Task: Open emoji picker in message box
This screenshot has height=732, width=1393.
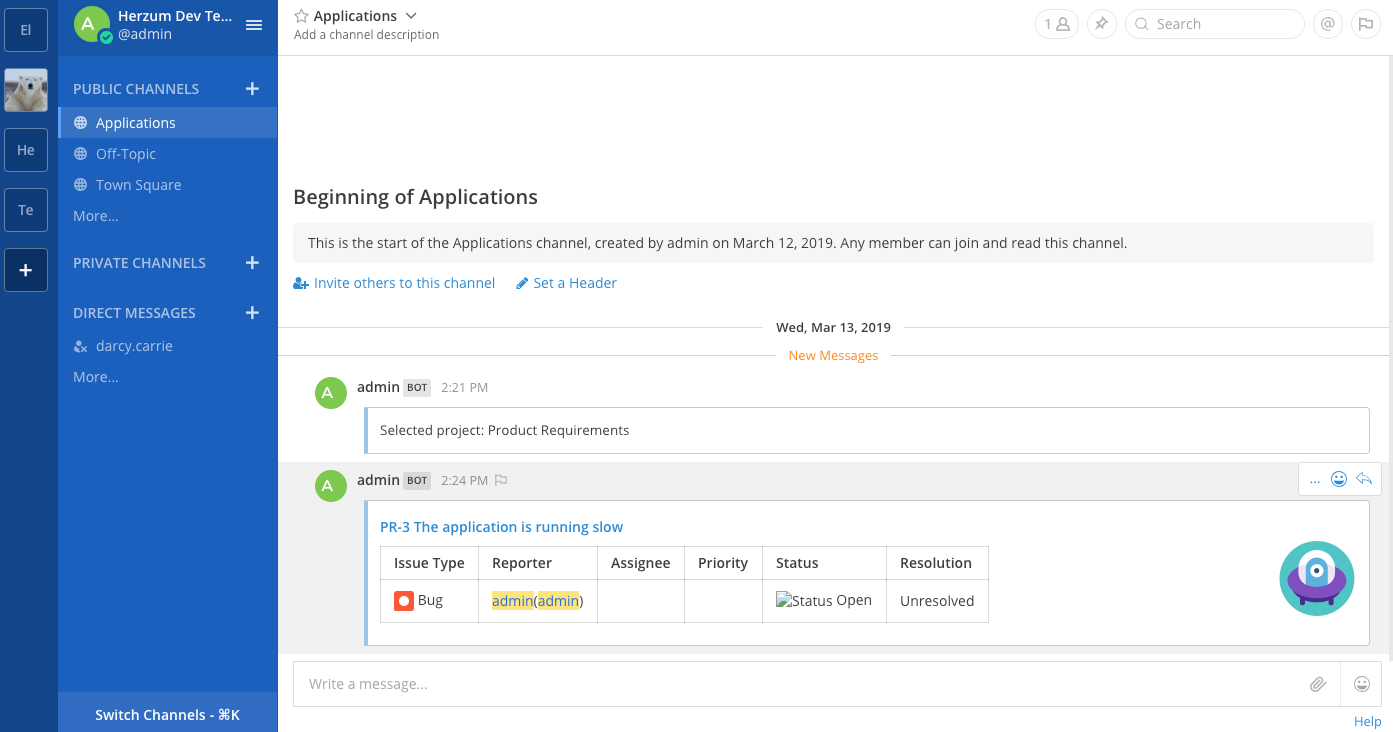Action: tap(1361, 684)
